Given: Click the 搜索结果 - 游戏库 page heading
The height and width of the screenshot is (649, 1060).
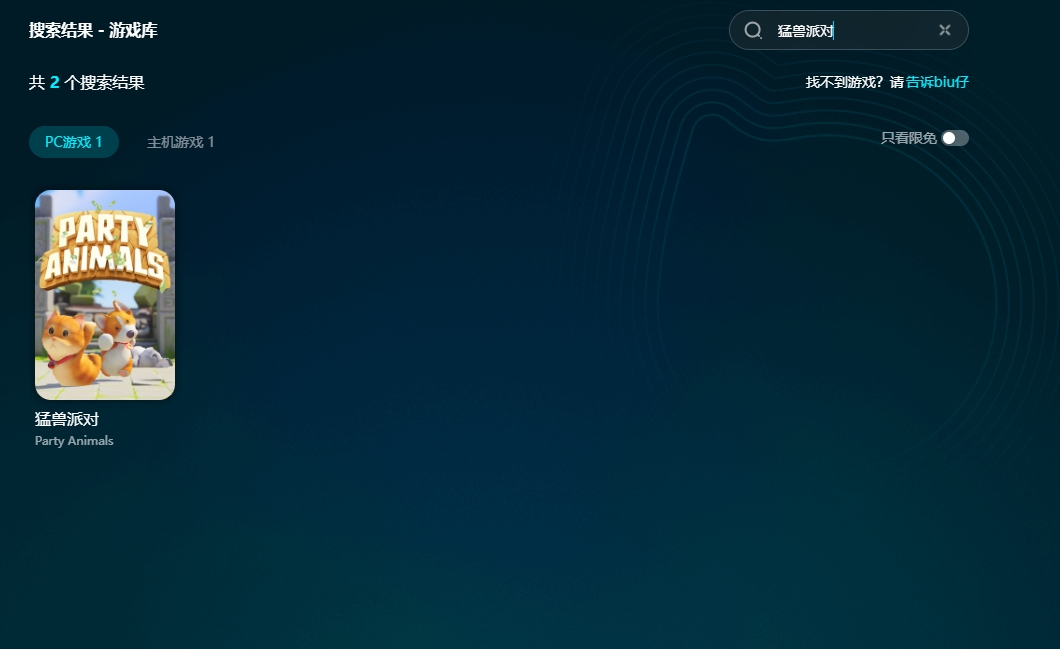Looking at the screenshot, I should (x=93, y=30).
